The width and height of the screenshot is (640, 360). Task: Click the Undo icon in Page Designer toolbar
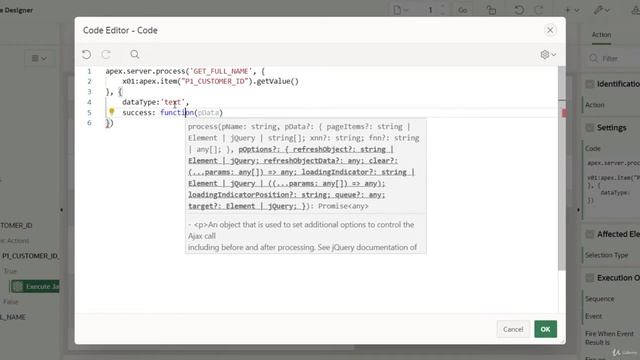click(x=519, y=10)
